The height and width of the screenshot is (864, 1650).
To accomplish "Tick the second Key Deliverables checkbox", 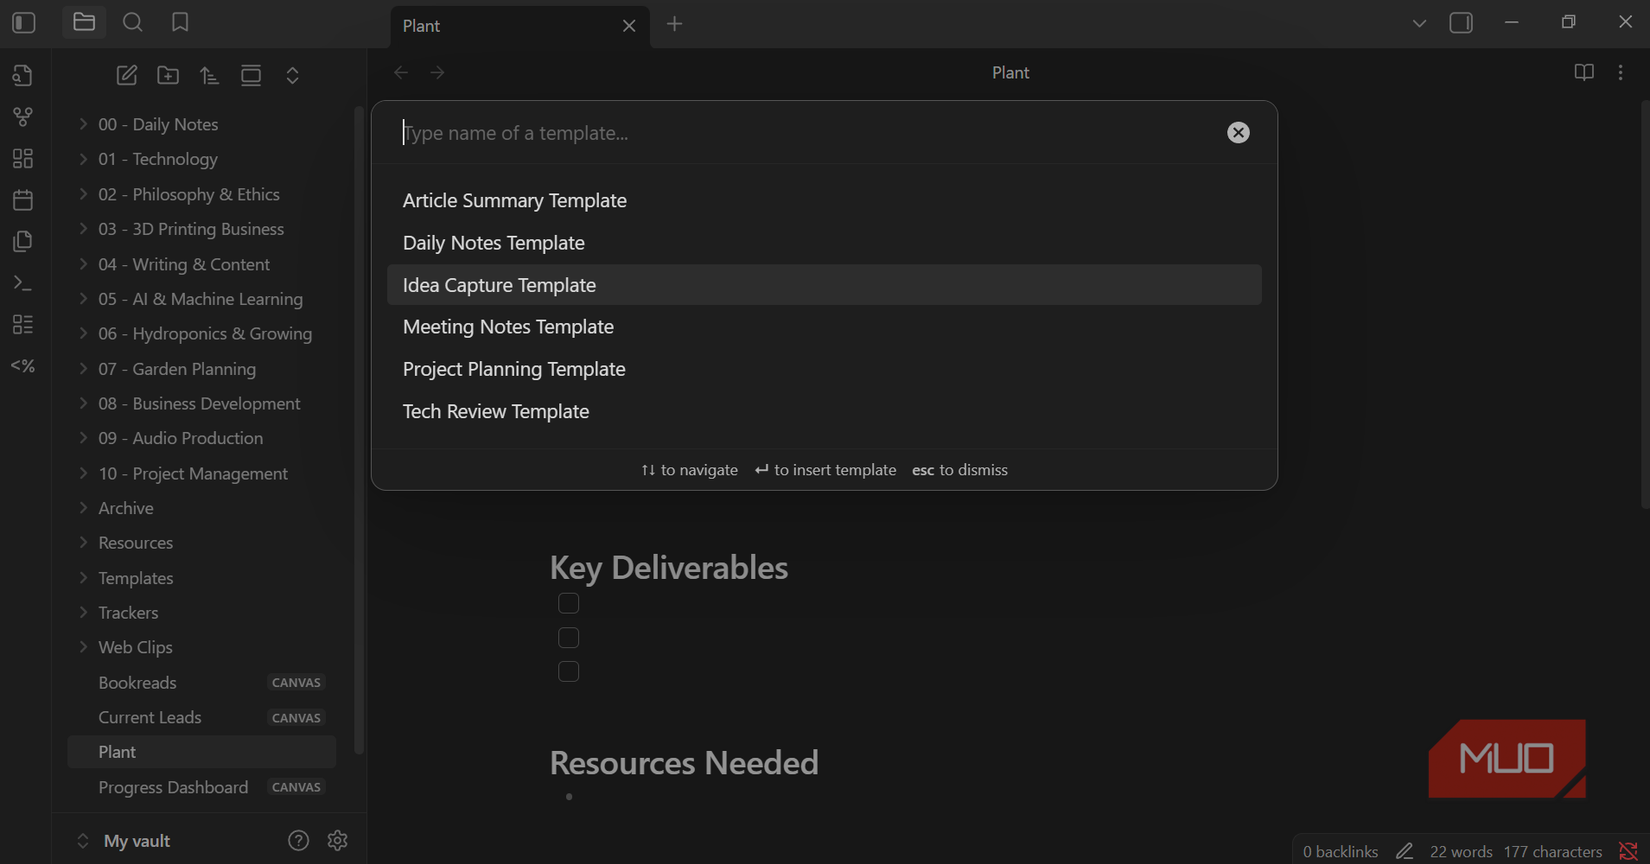I will [569, 637].
